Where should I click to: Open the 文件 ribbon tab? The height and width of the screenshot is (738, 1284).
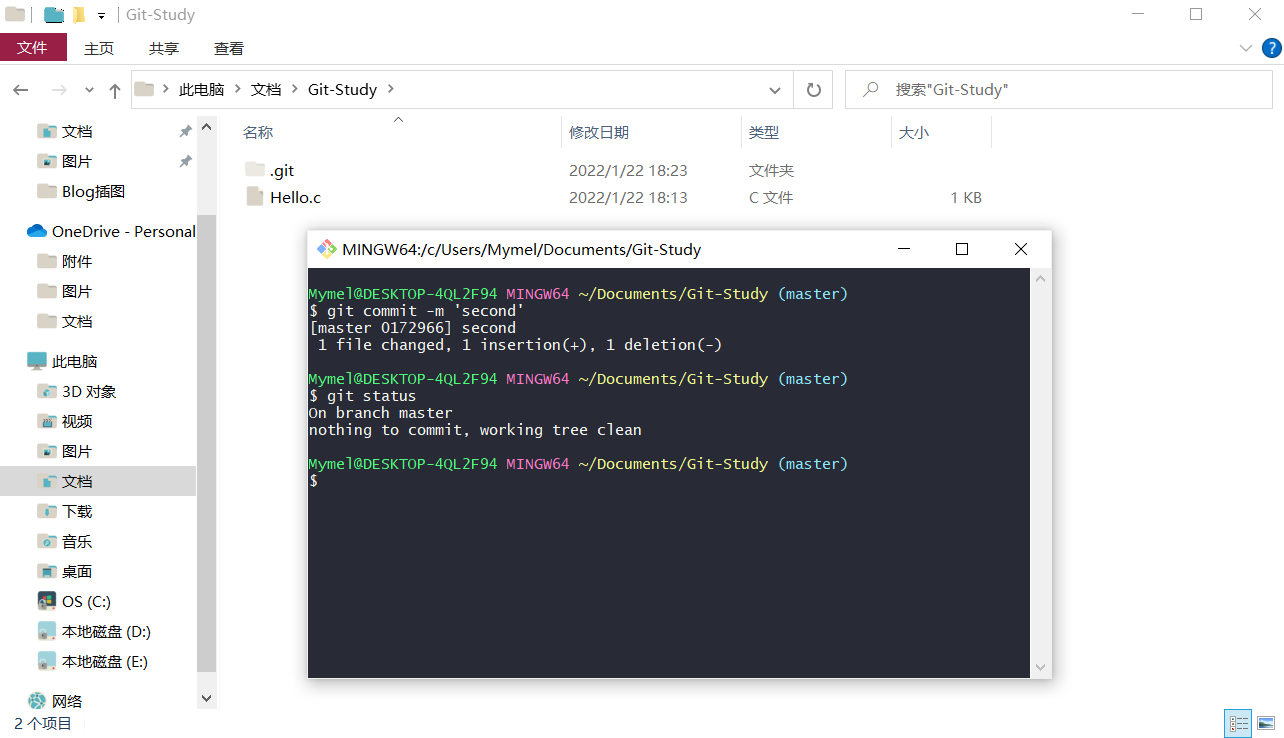tap(33, 47)
